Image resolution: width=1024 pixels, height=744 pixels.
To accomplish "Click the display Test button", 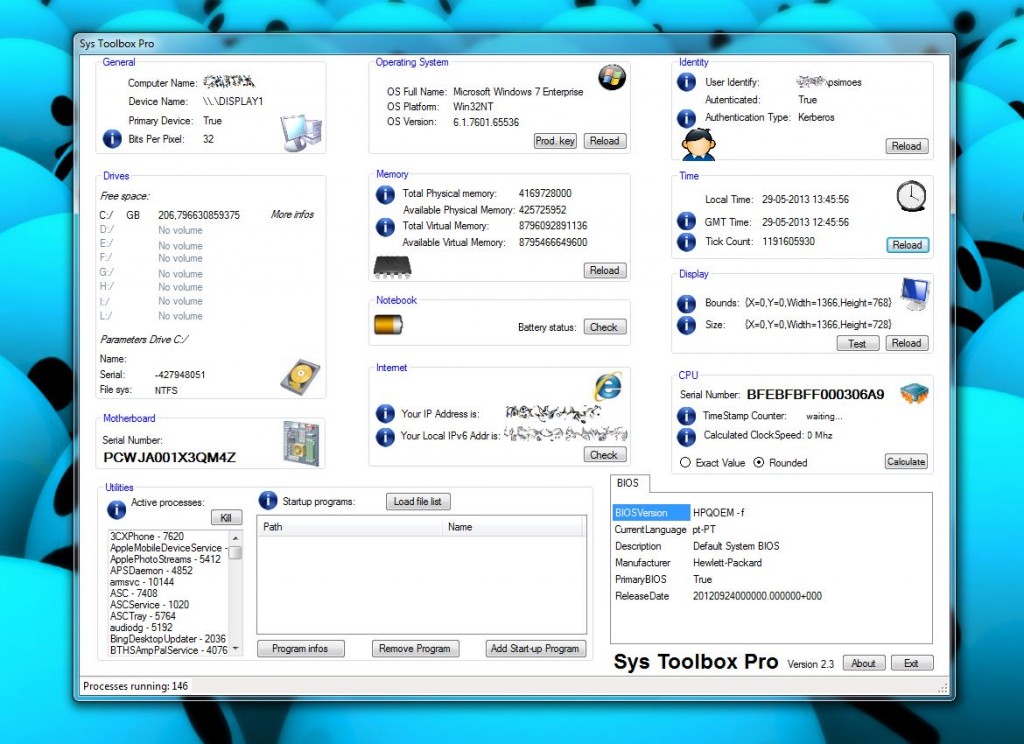I will pyautogui.click(x=857, y=344).
